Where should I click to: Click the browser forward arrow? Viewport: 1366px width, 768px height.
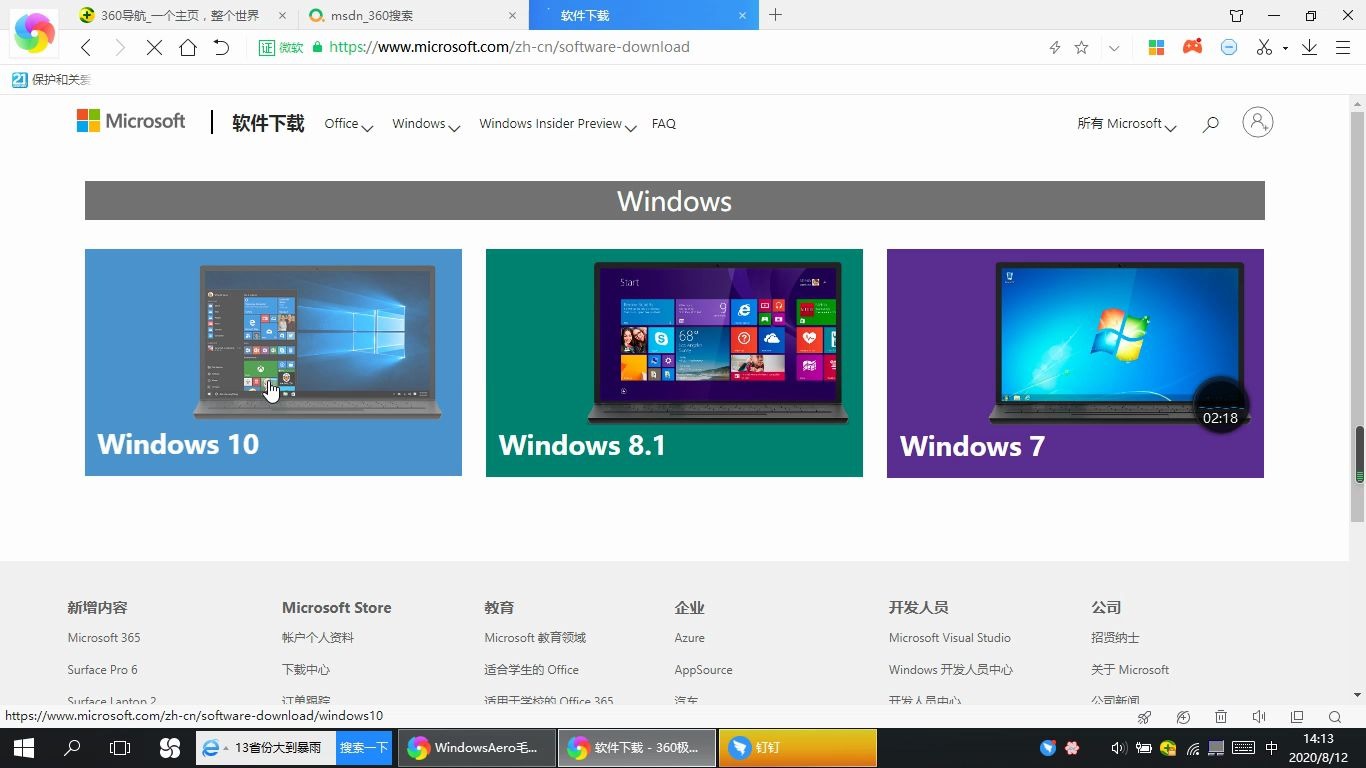tap(120, 47)
